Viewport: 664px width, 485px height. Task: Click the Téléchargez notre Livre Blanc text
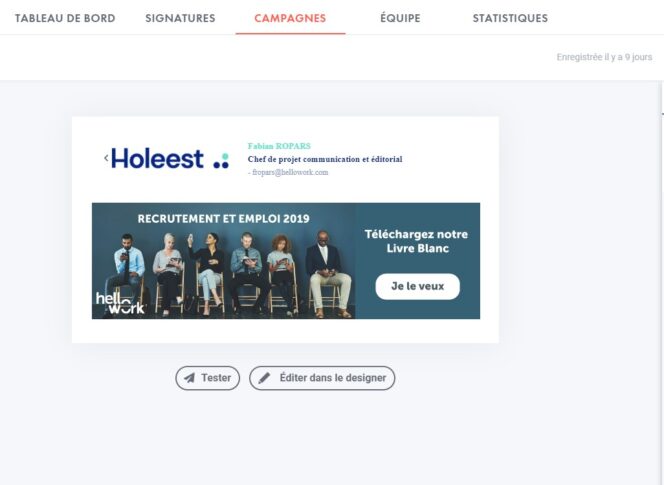coord(416,241)
